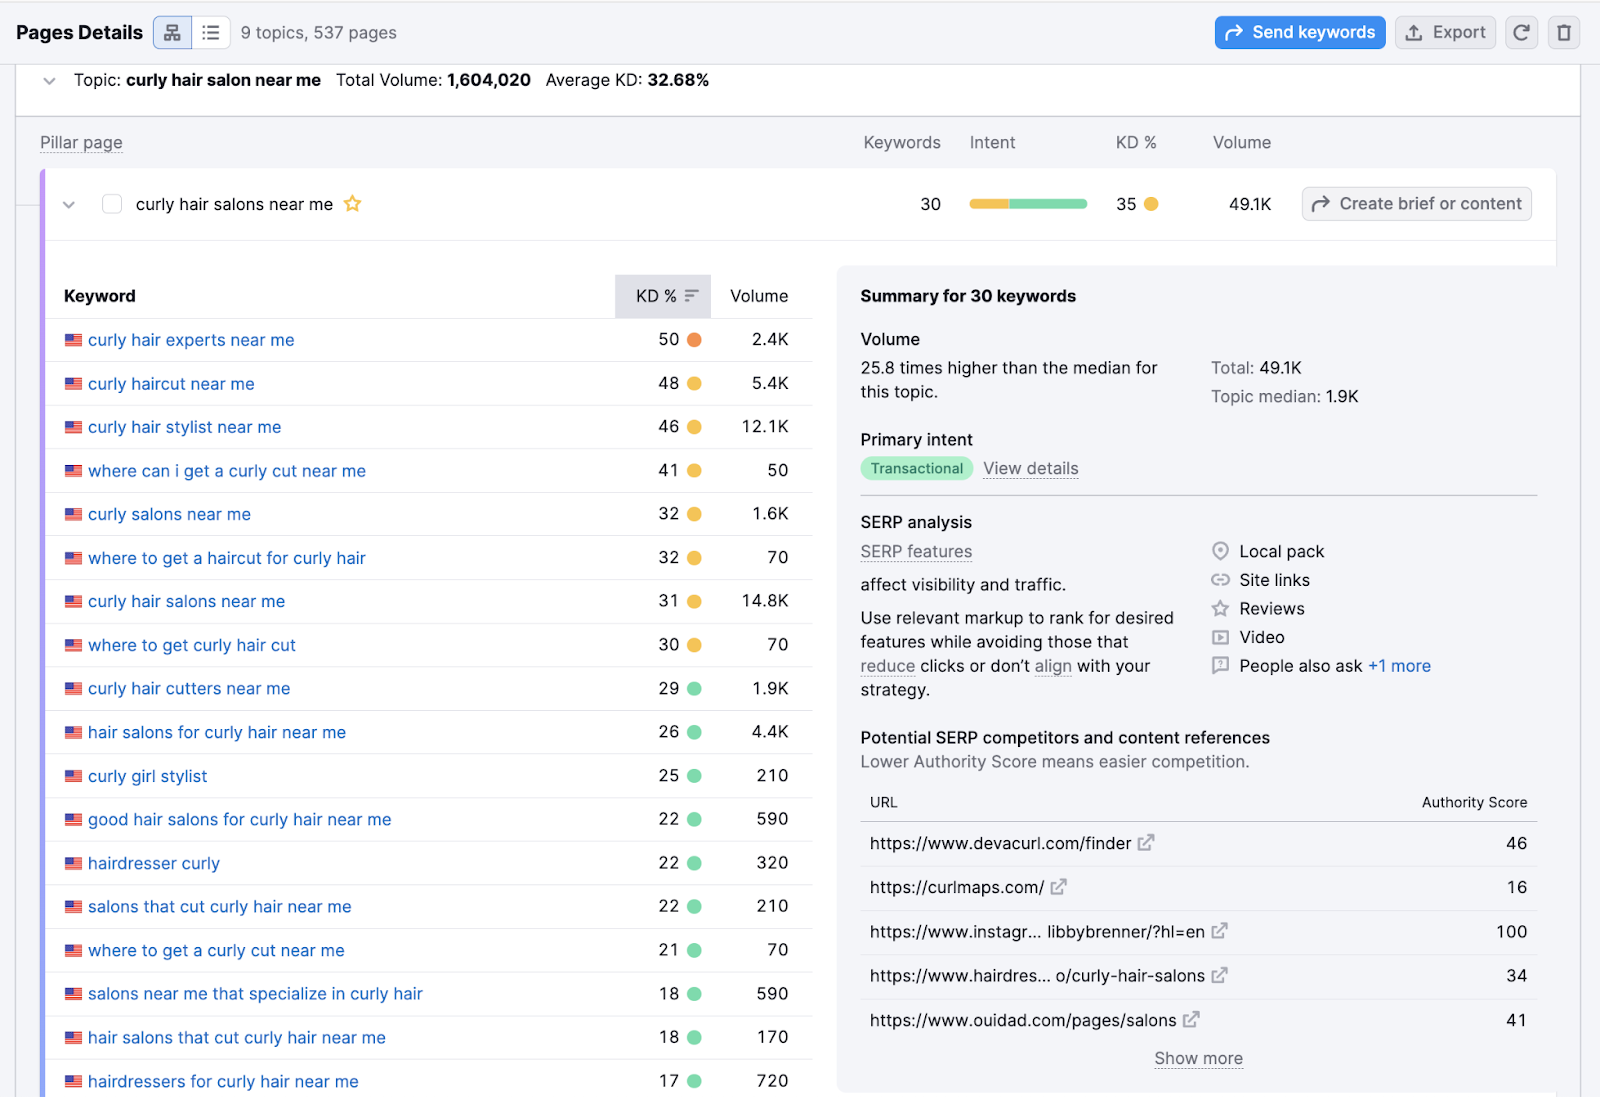Screen dimensions: 1600x1097
Task: Refresh the pages data
Action: 1521,32
